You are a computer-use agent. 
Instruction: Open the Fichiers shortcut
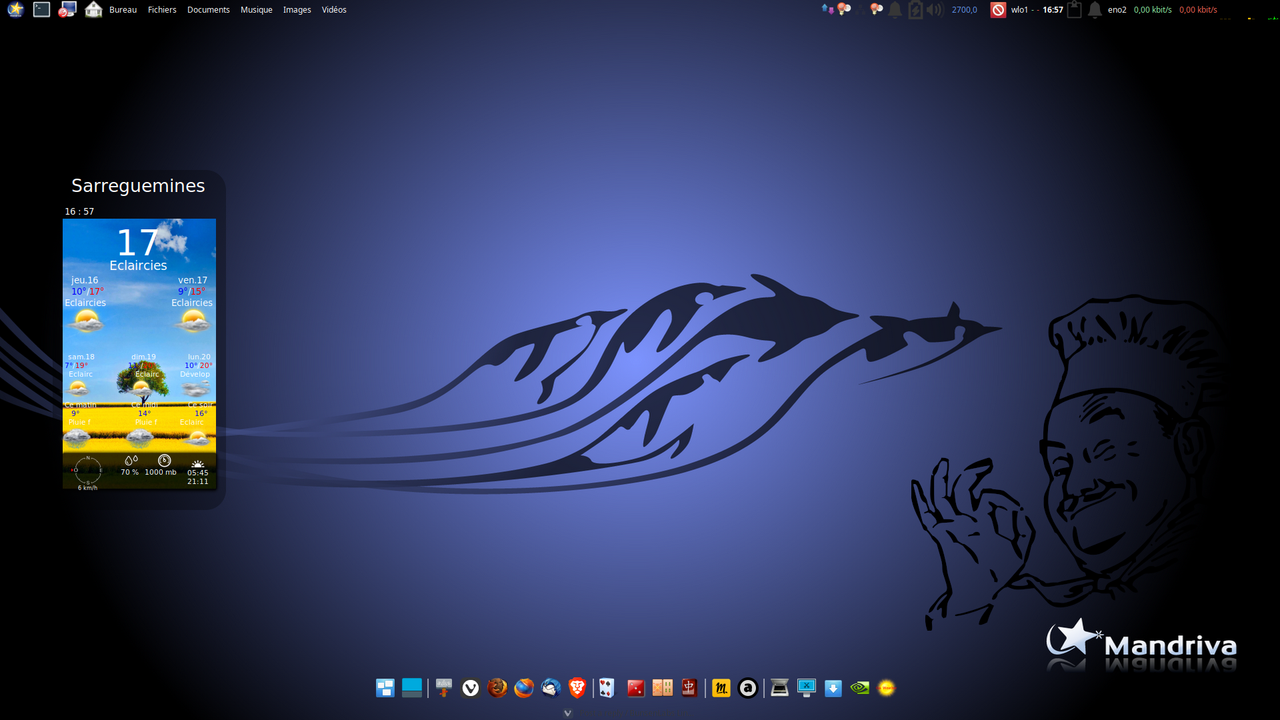click(x=162, y=10)
